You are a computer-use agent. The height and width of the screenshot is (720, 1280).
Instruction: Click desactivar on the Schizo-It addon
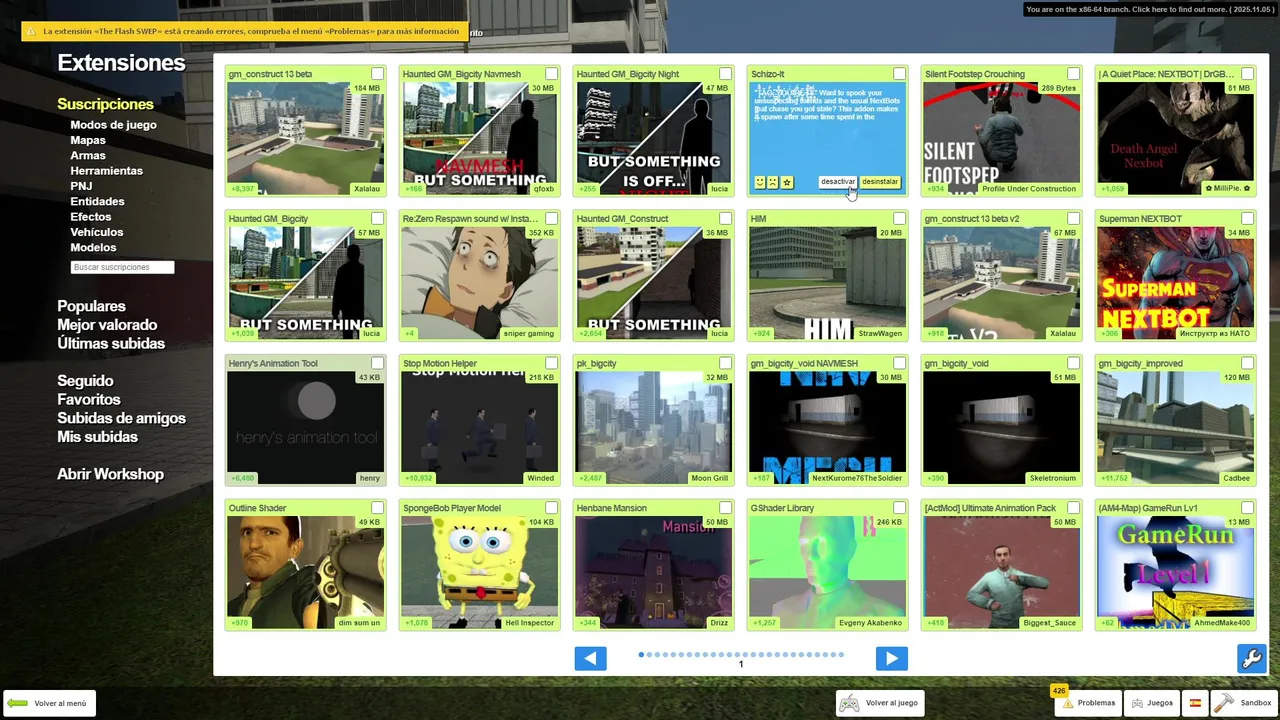838,182
